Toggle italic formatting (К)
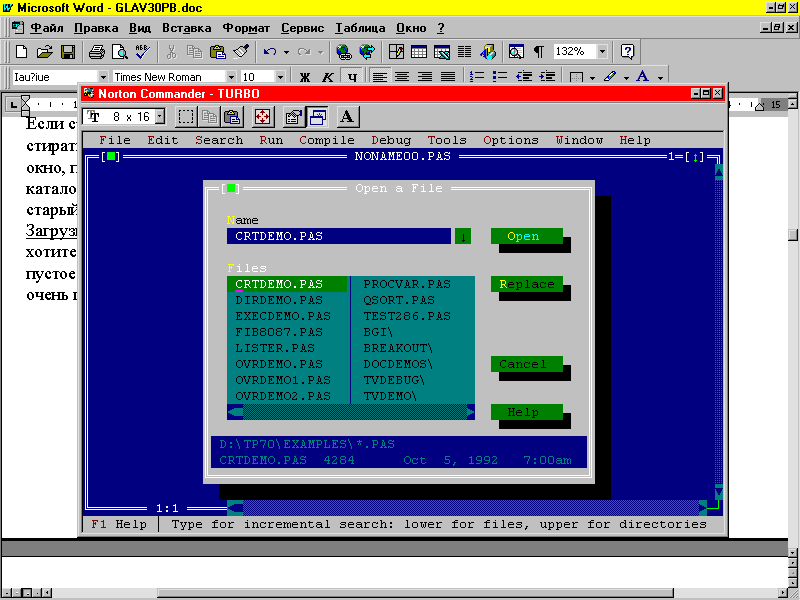Viewport: 800px width, 600px height. click(x=328, y=77)
